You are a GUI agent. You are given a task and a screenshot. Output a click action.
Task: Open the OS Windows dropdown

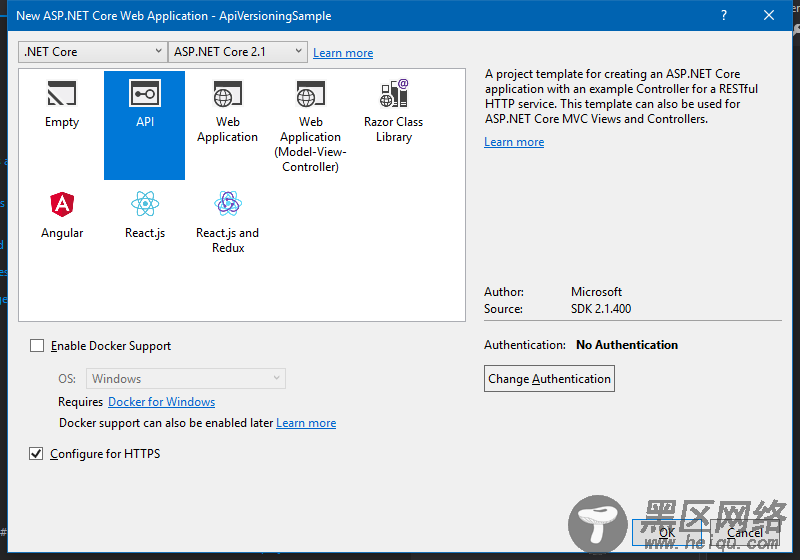(186, 378)
